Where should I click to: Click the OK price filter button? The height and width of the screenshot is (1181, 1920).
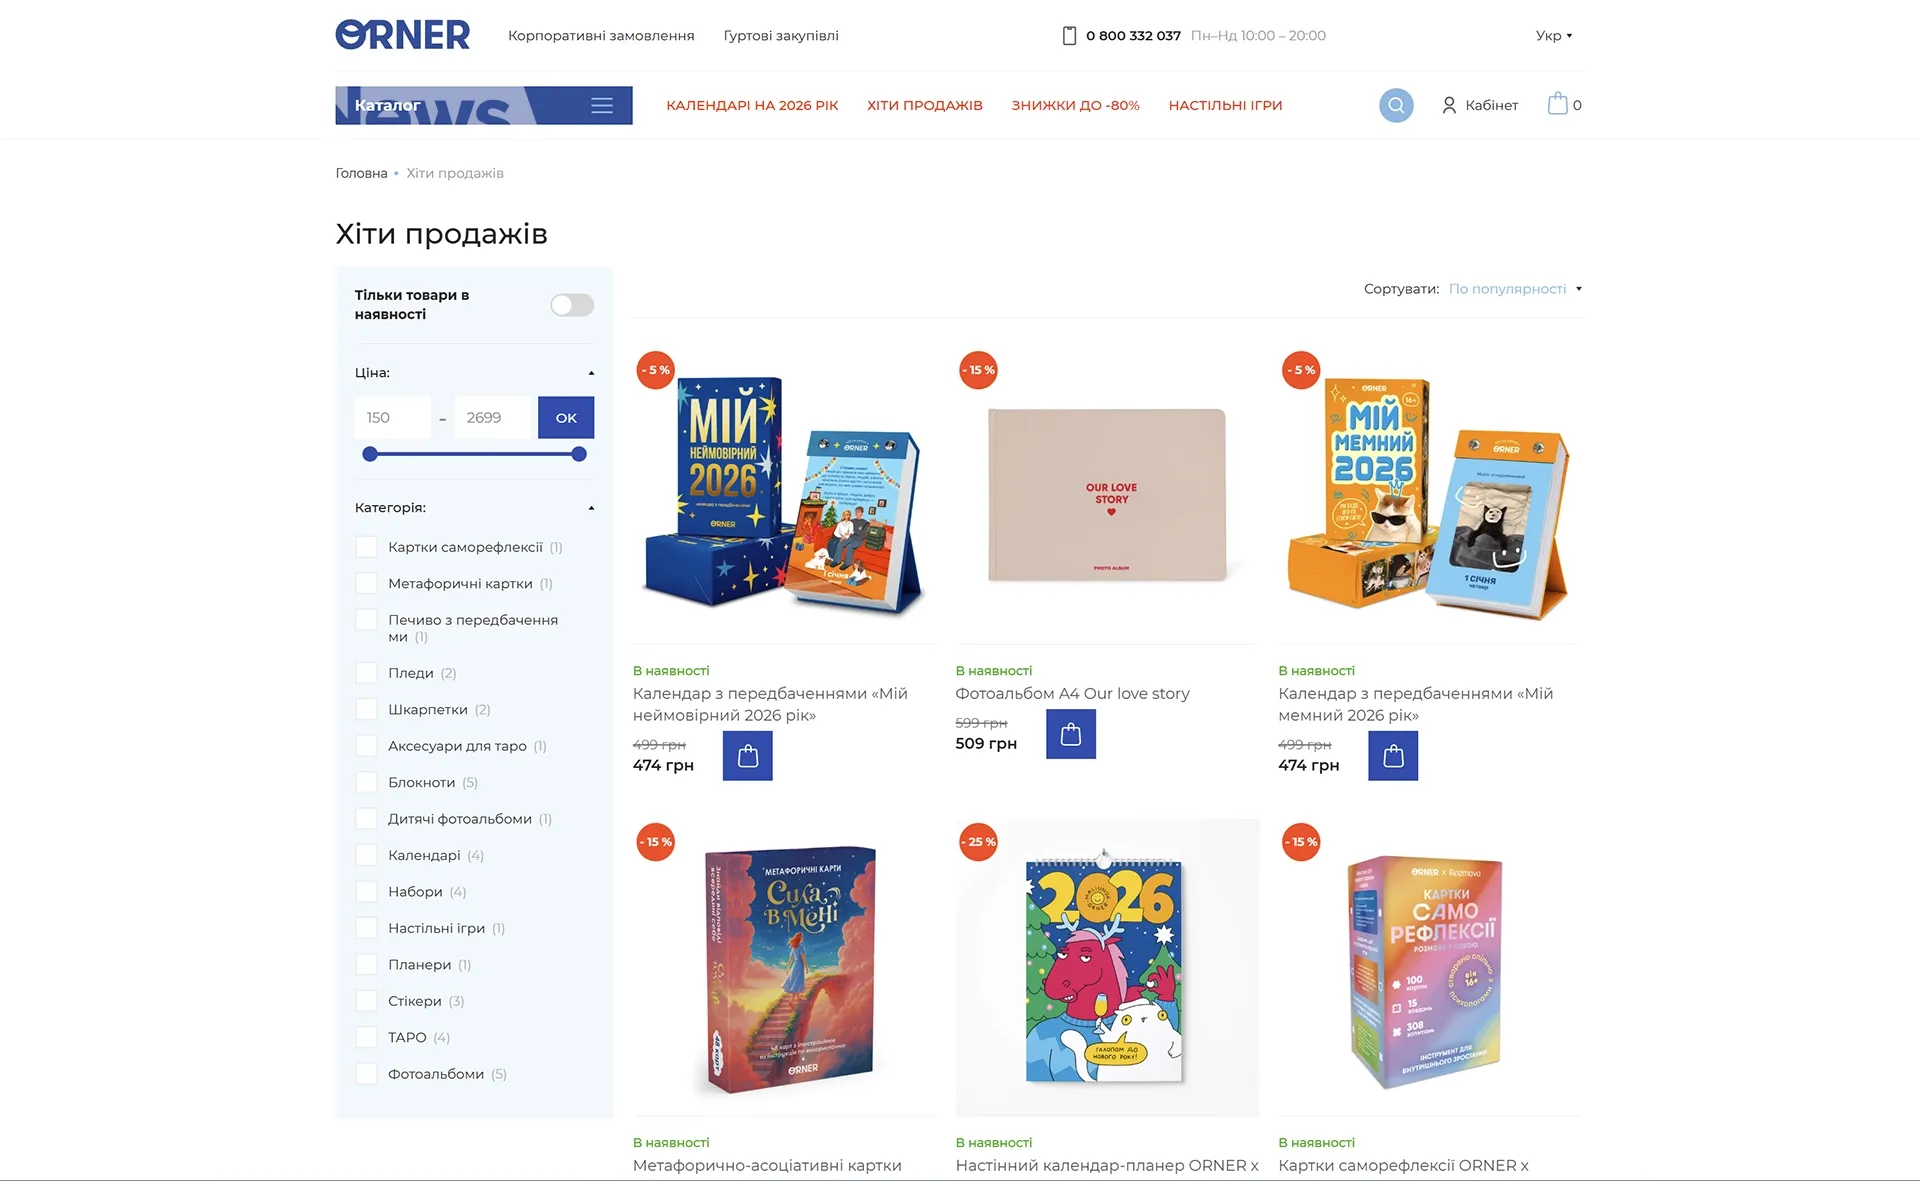566,418
